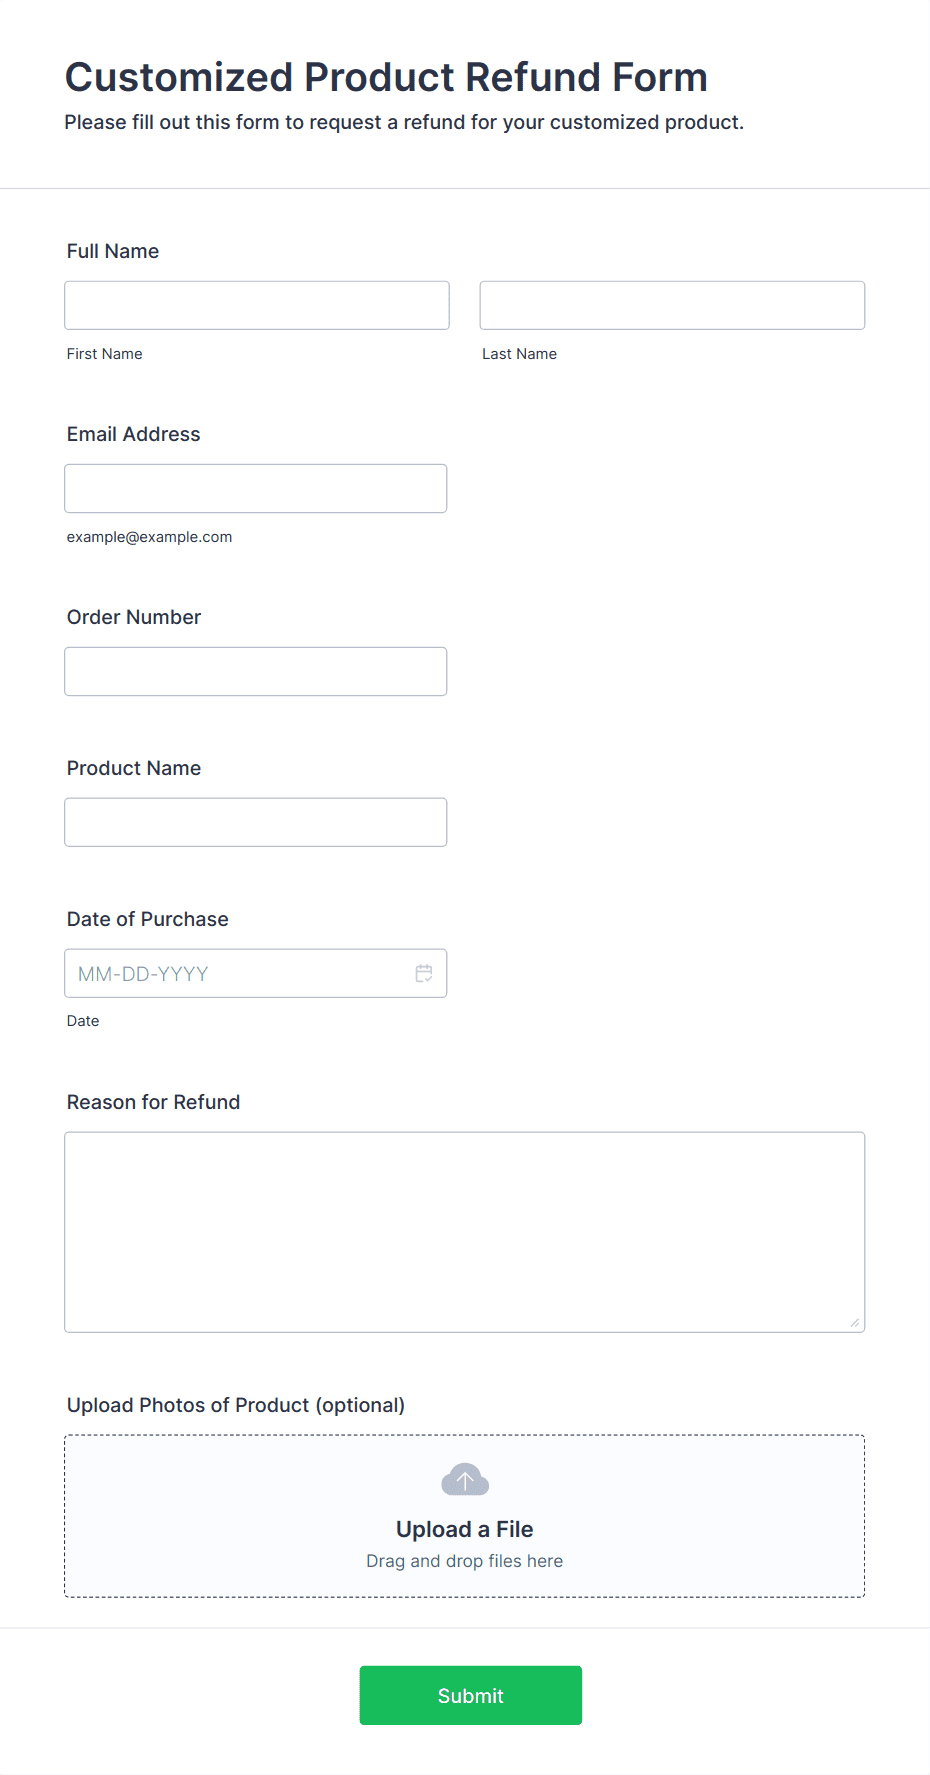Click the Last Name input field
This screenshot has width=930, height=1775.
672,305
